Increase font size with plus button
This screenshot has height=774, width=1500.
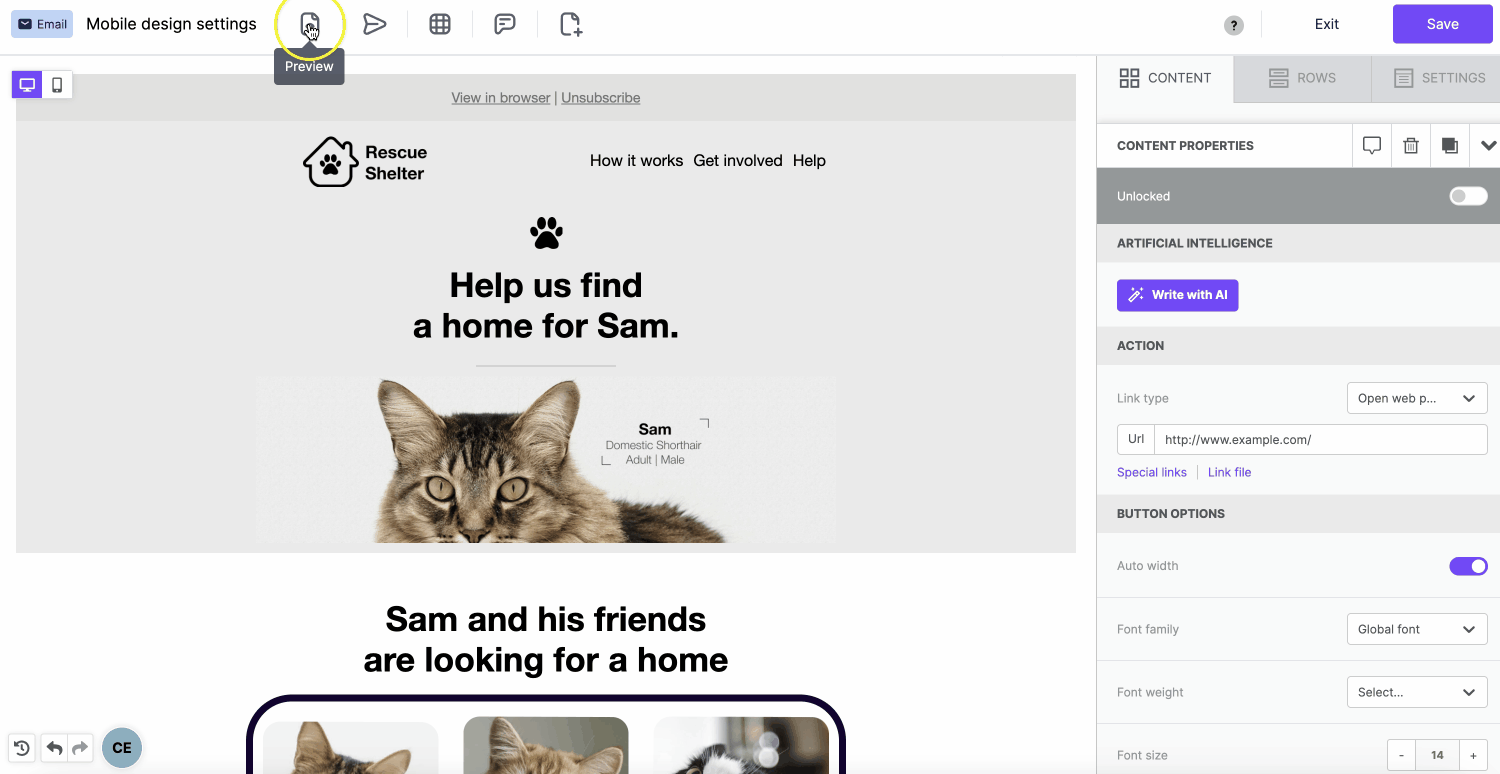[x=1473, y=755]
